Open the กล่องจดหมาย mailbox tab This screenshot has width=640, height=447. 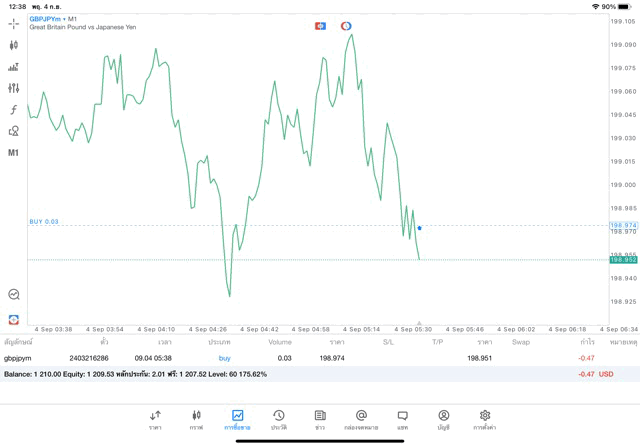(x=361, y=419)
